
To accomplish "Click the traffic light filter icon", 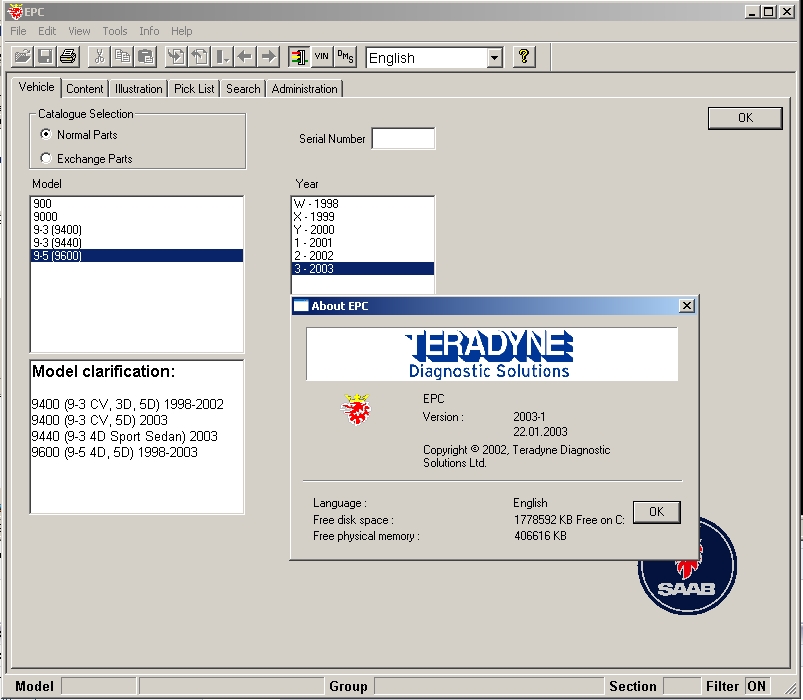I will 298,57.
